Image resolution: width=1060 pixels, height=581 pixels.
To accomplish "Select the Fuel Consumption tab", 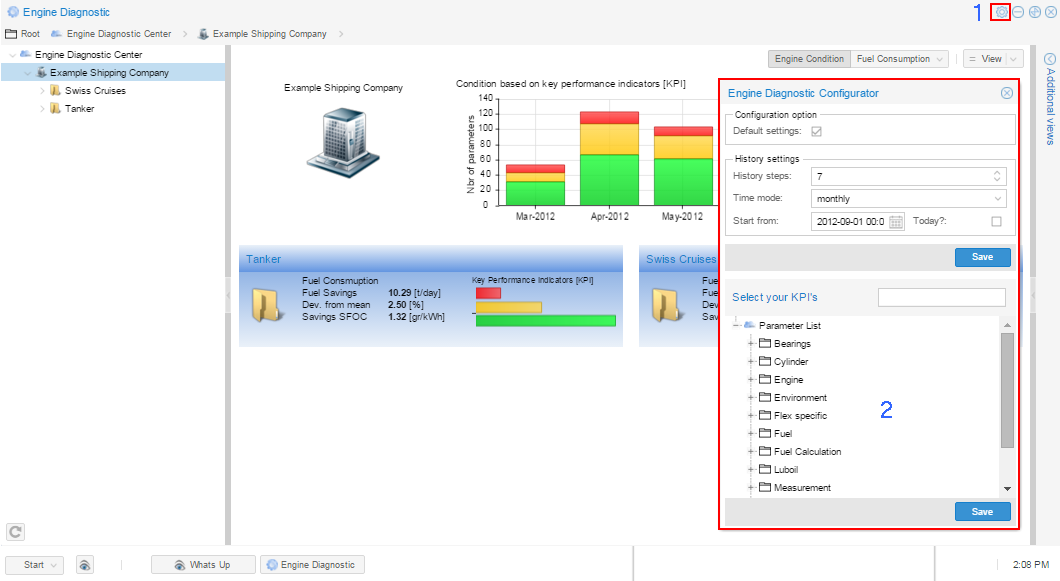I will [x=893, y=58].
